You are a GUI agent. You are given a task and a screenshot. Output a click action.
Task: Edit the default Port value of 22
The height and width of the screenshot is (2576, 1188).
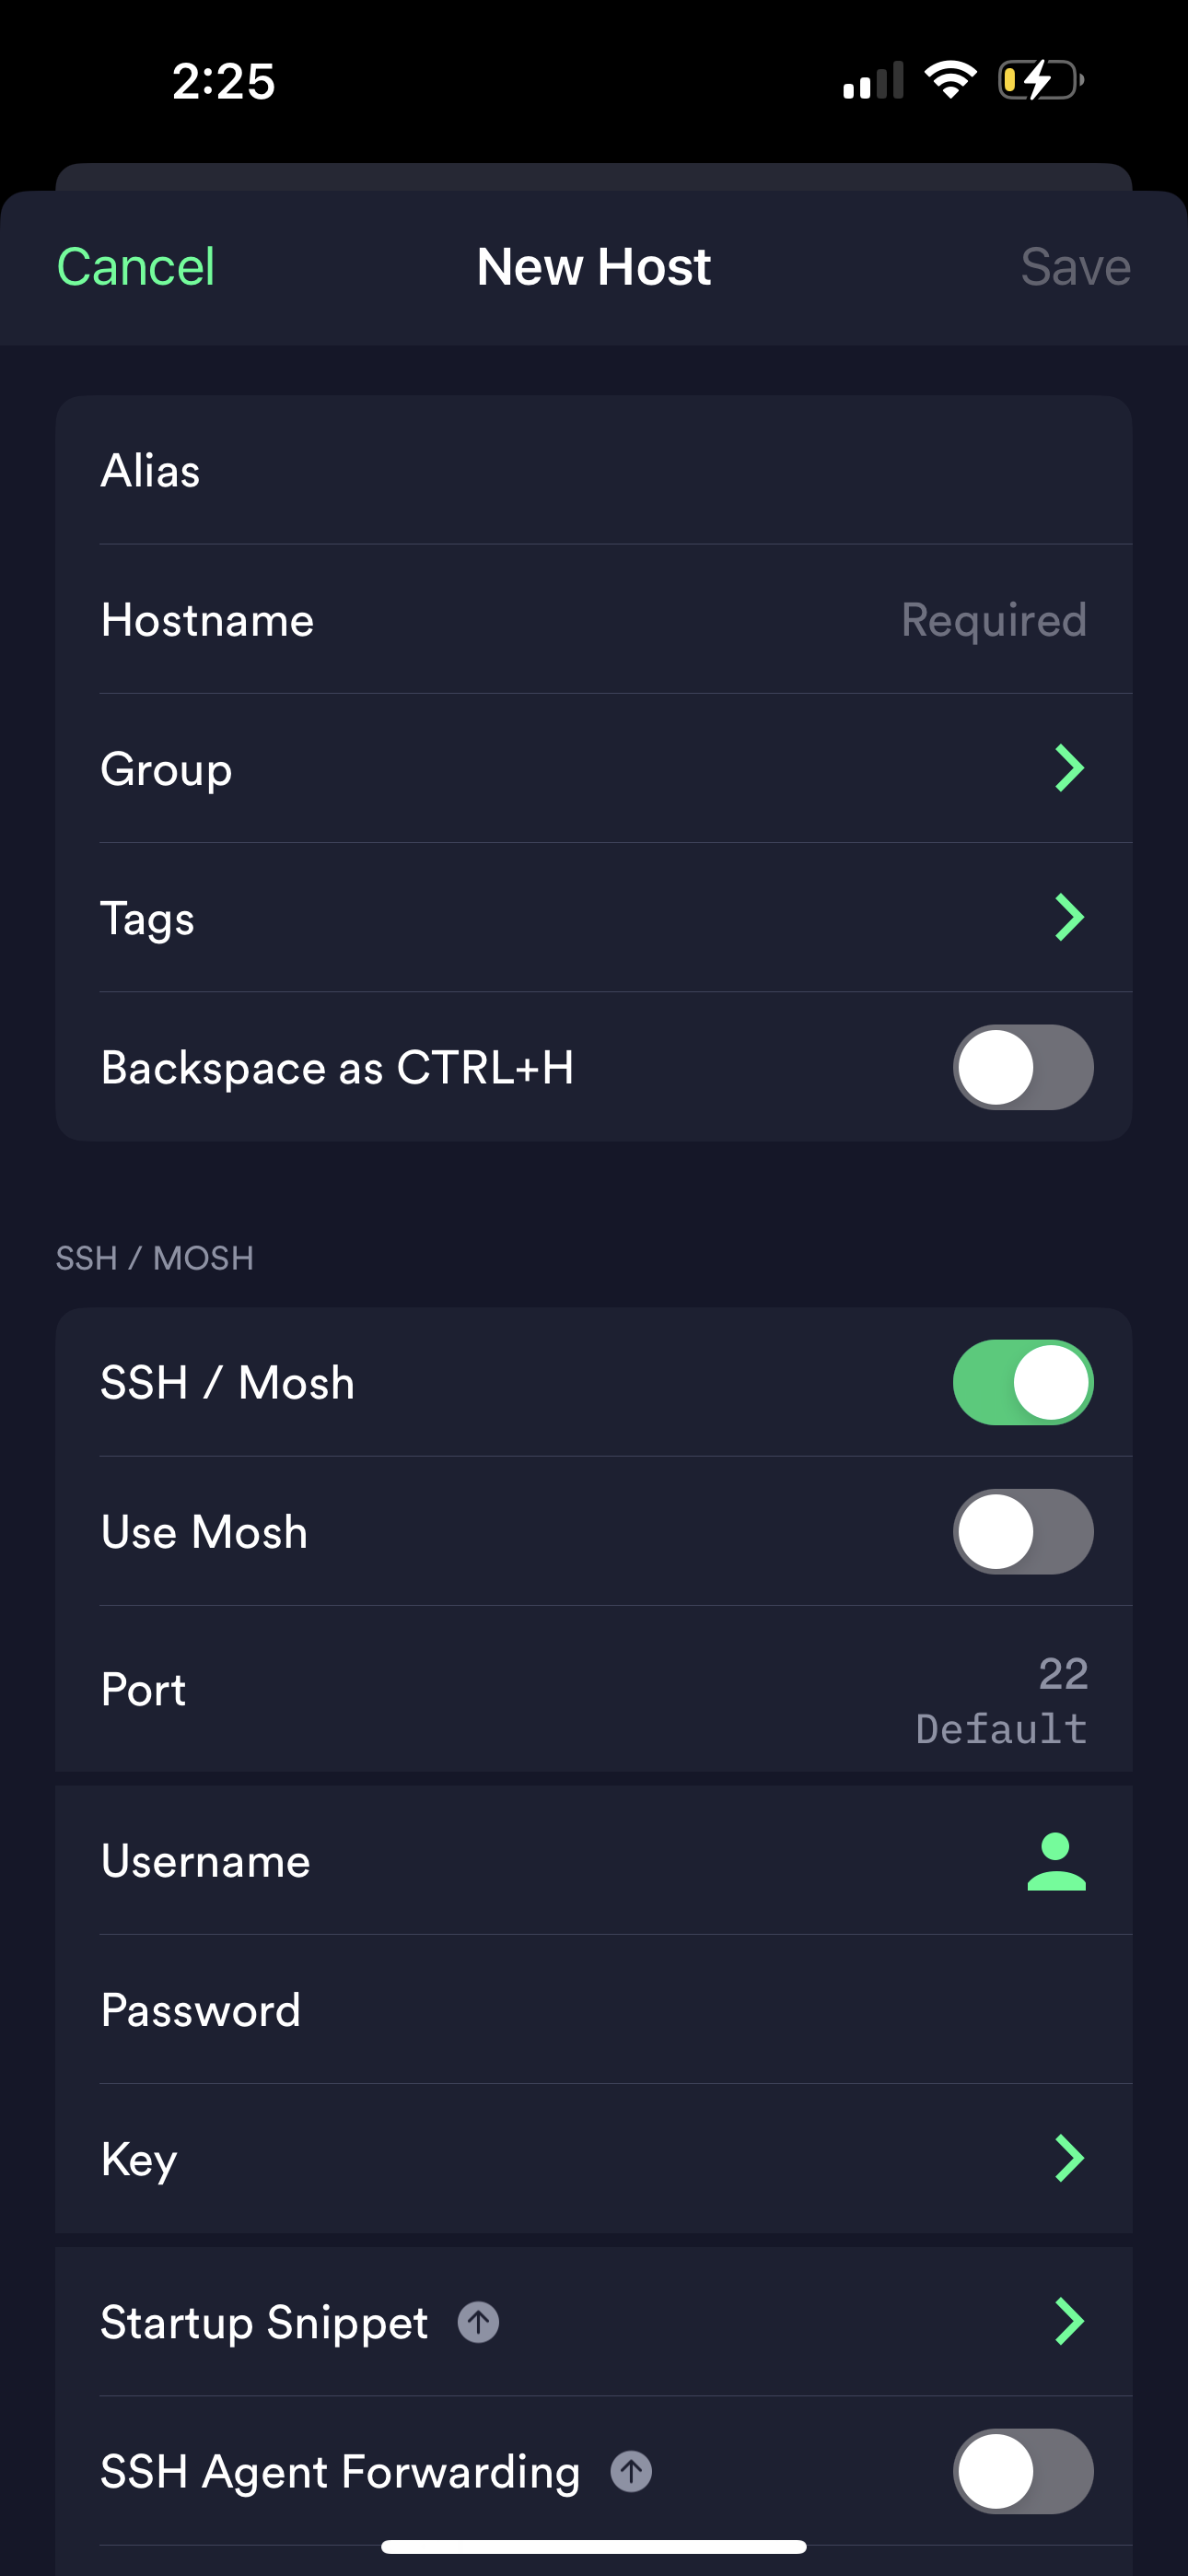tap(594, 1690)
